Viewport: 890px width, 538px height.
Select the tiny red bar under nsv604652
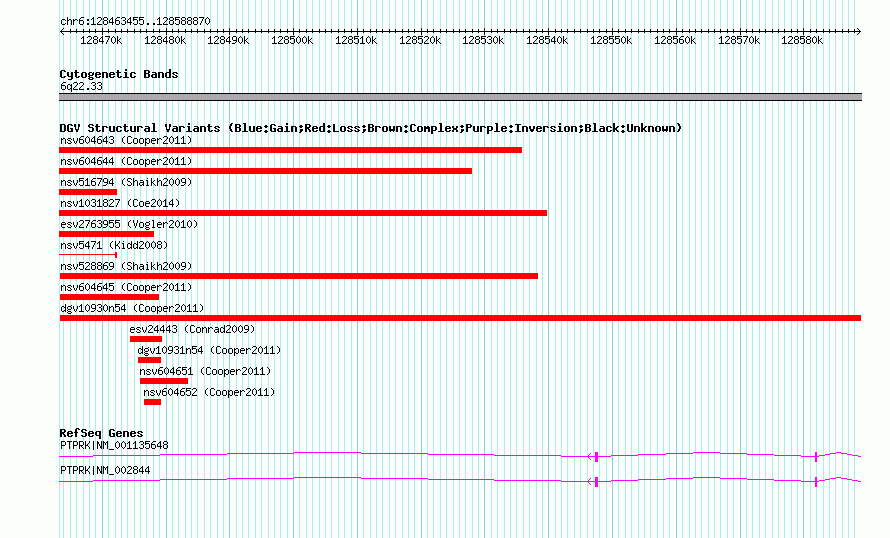point(152,402)
